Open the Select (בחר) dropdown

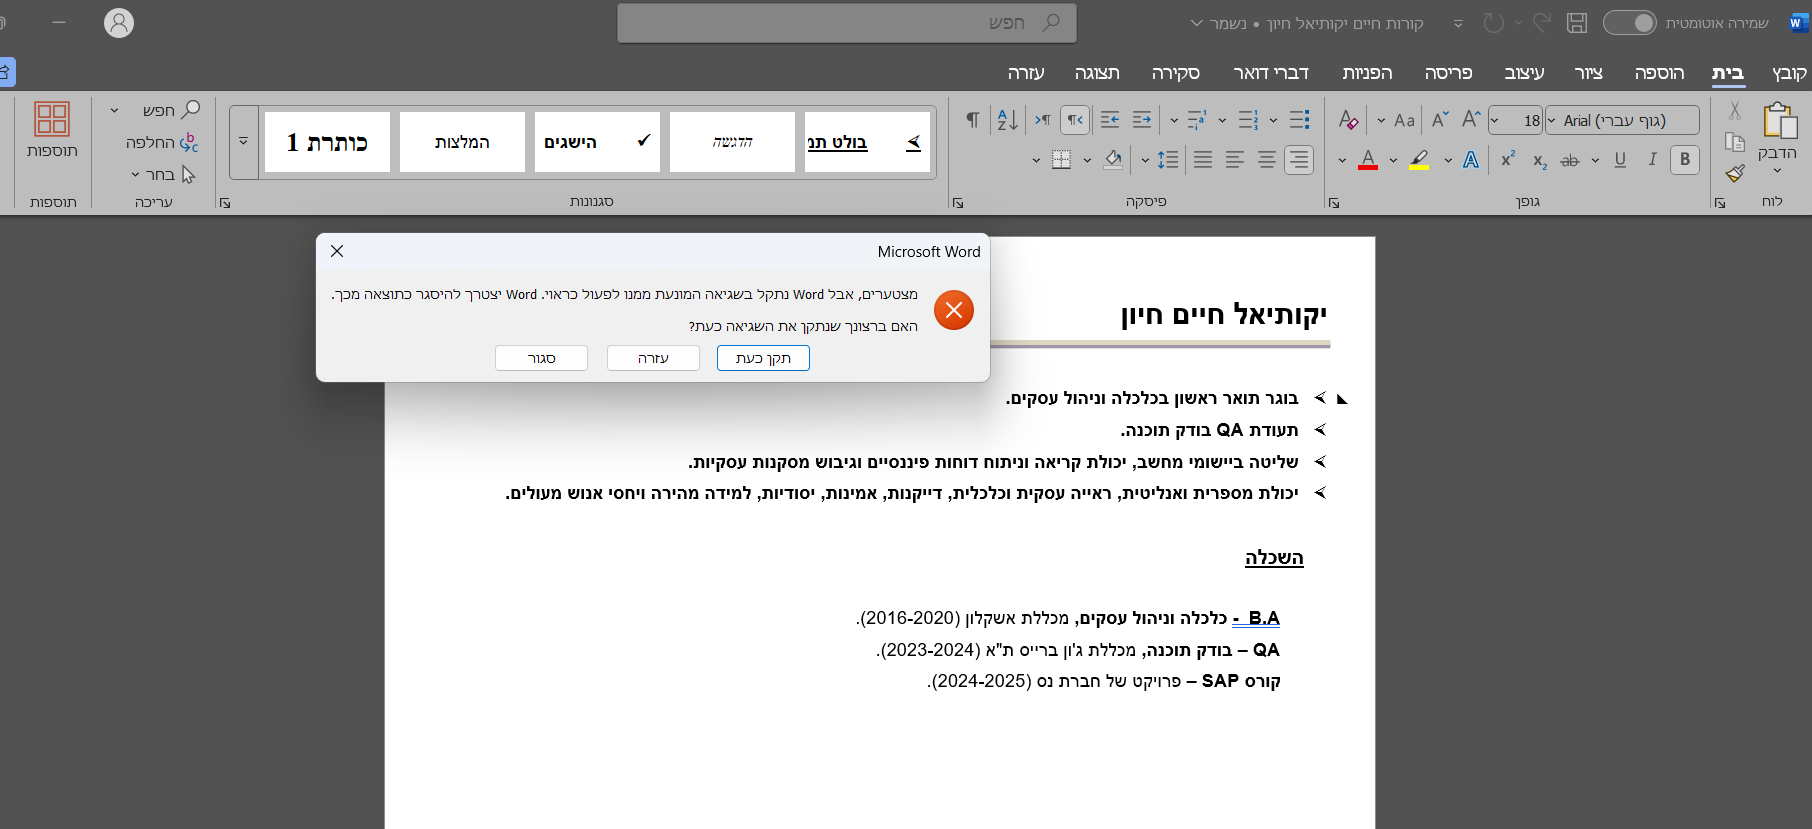click(x=162, y=175)
